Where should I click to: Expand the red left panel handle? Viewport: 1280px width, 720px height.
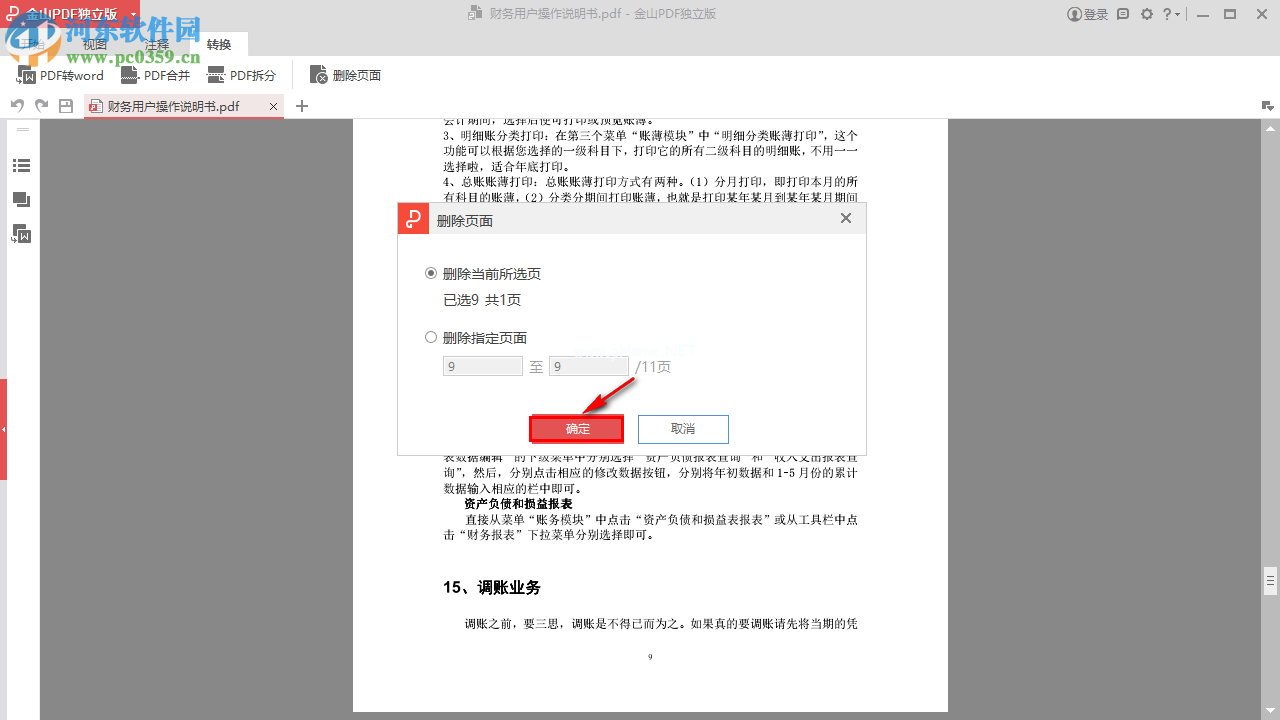click(3, 430)
